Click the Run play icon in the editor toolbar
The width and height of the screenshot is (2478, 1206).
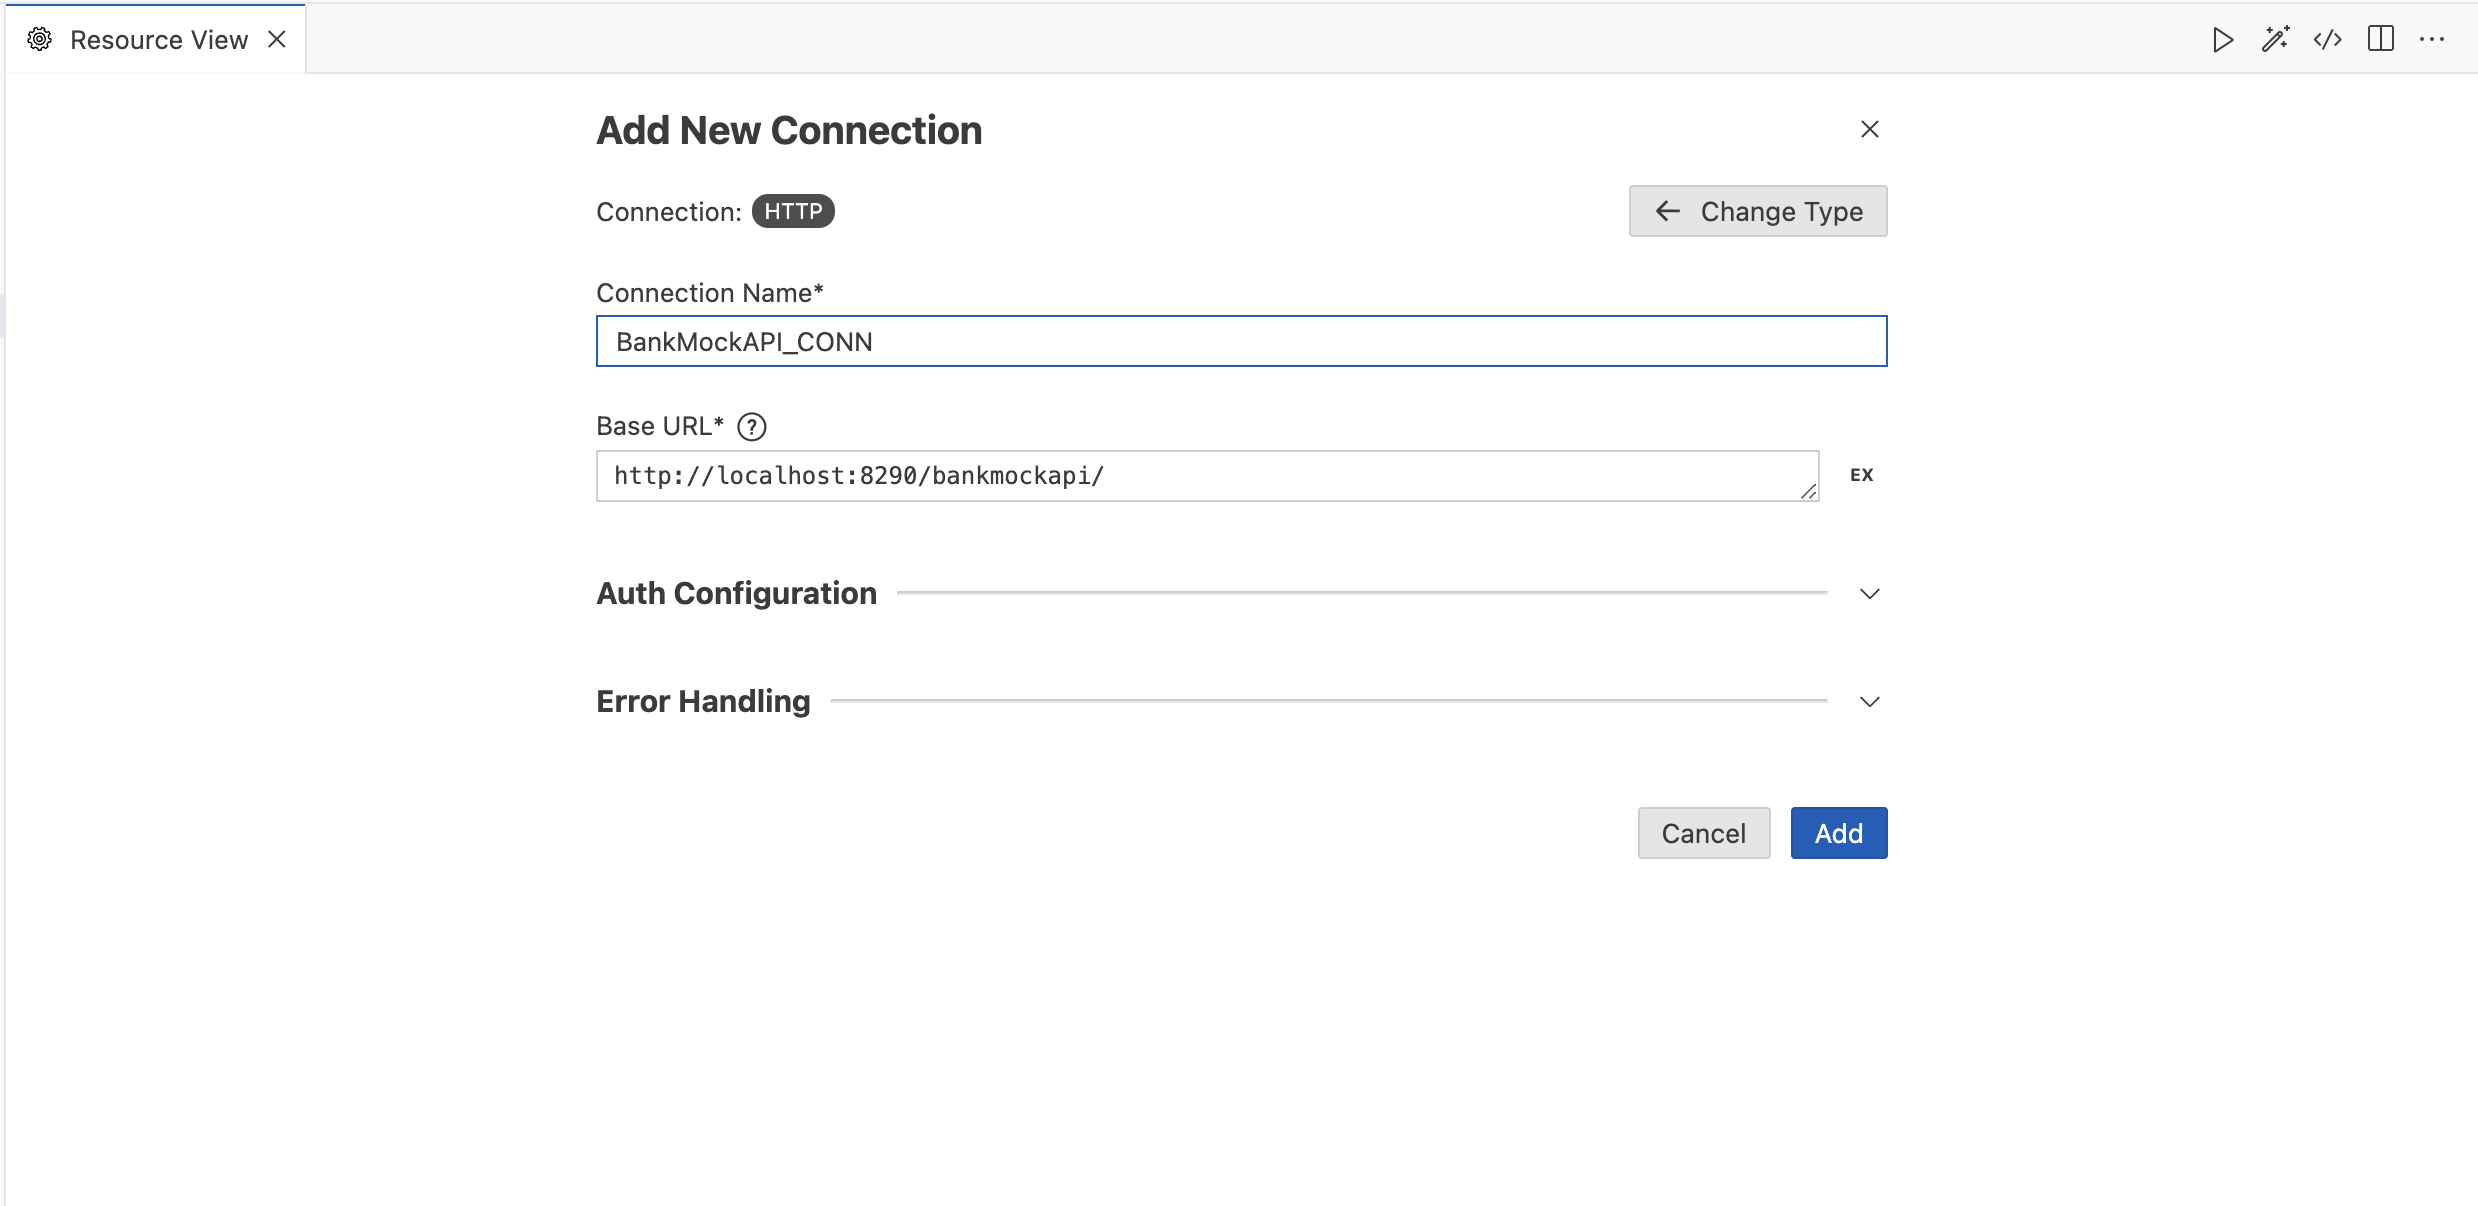point(2223,40)
